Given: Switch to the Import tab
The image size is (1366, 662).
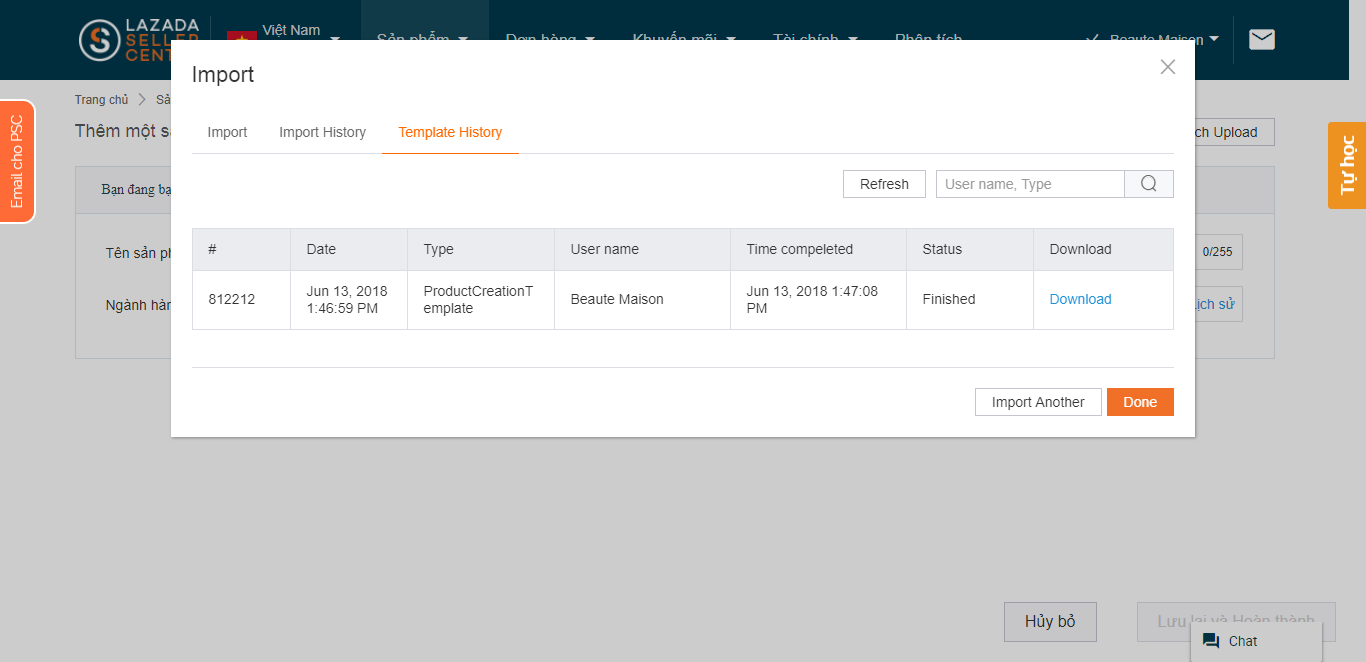Looking at the screenshot, I should (227, 132).
